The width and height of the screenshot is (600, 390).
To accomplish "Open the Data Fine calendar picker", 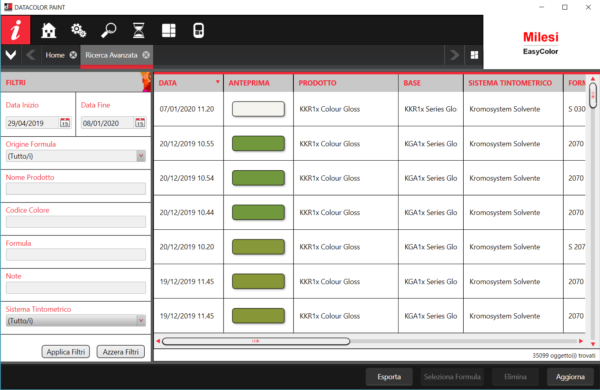I will click(140, 123).
